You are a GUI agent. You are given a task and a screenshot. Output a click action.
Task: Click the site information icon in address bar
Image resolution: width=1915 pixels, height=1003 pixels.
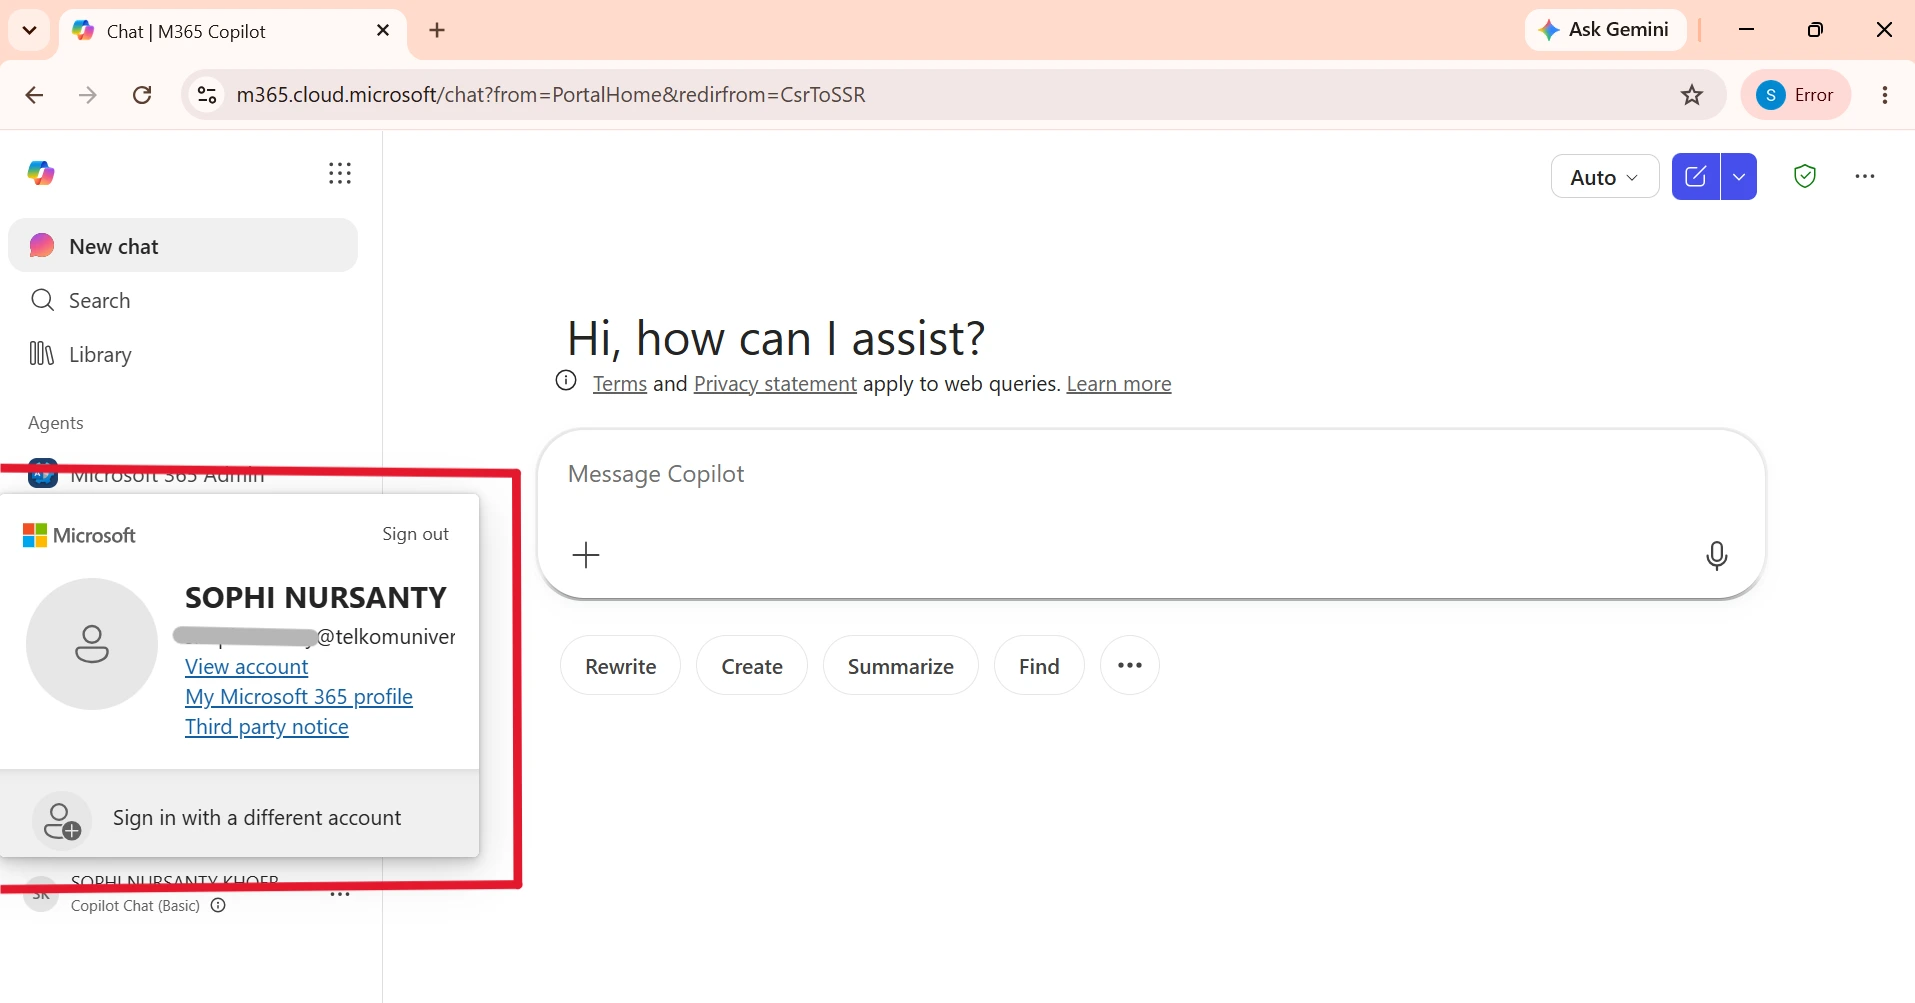(x=207, y=95)
